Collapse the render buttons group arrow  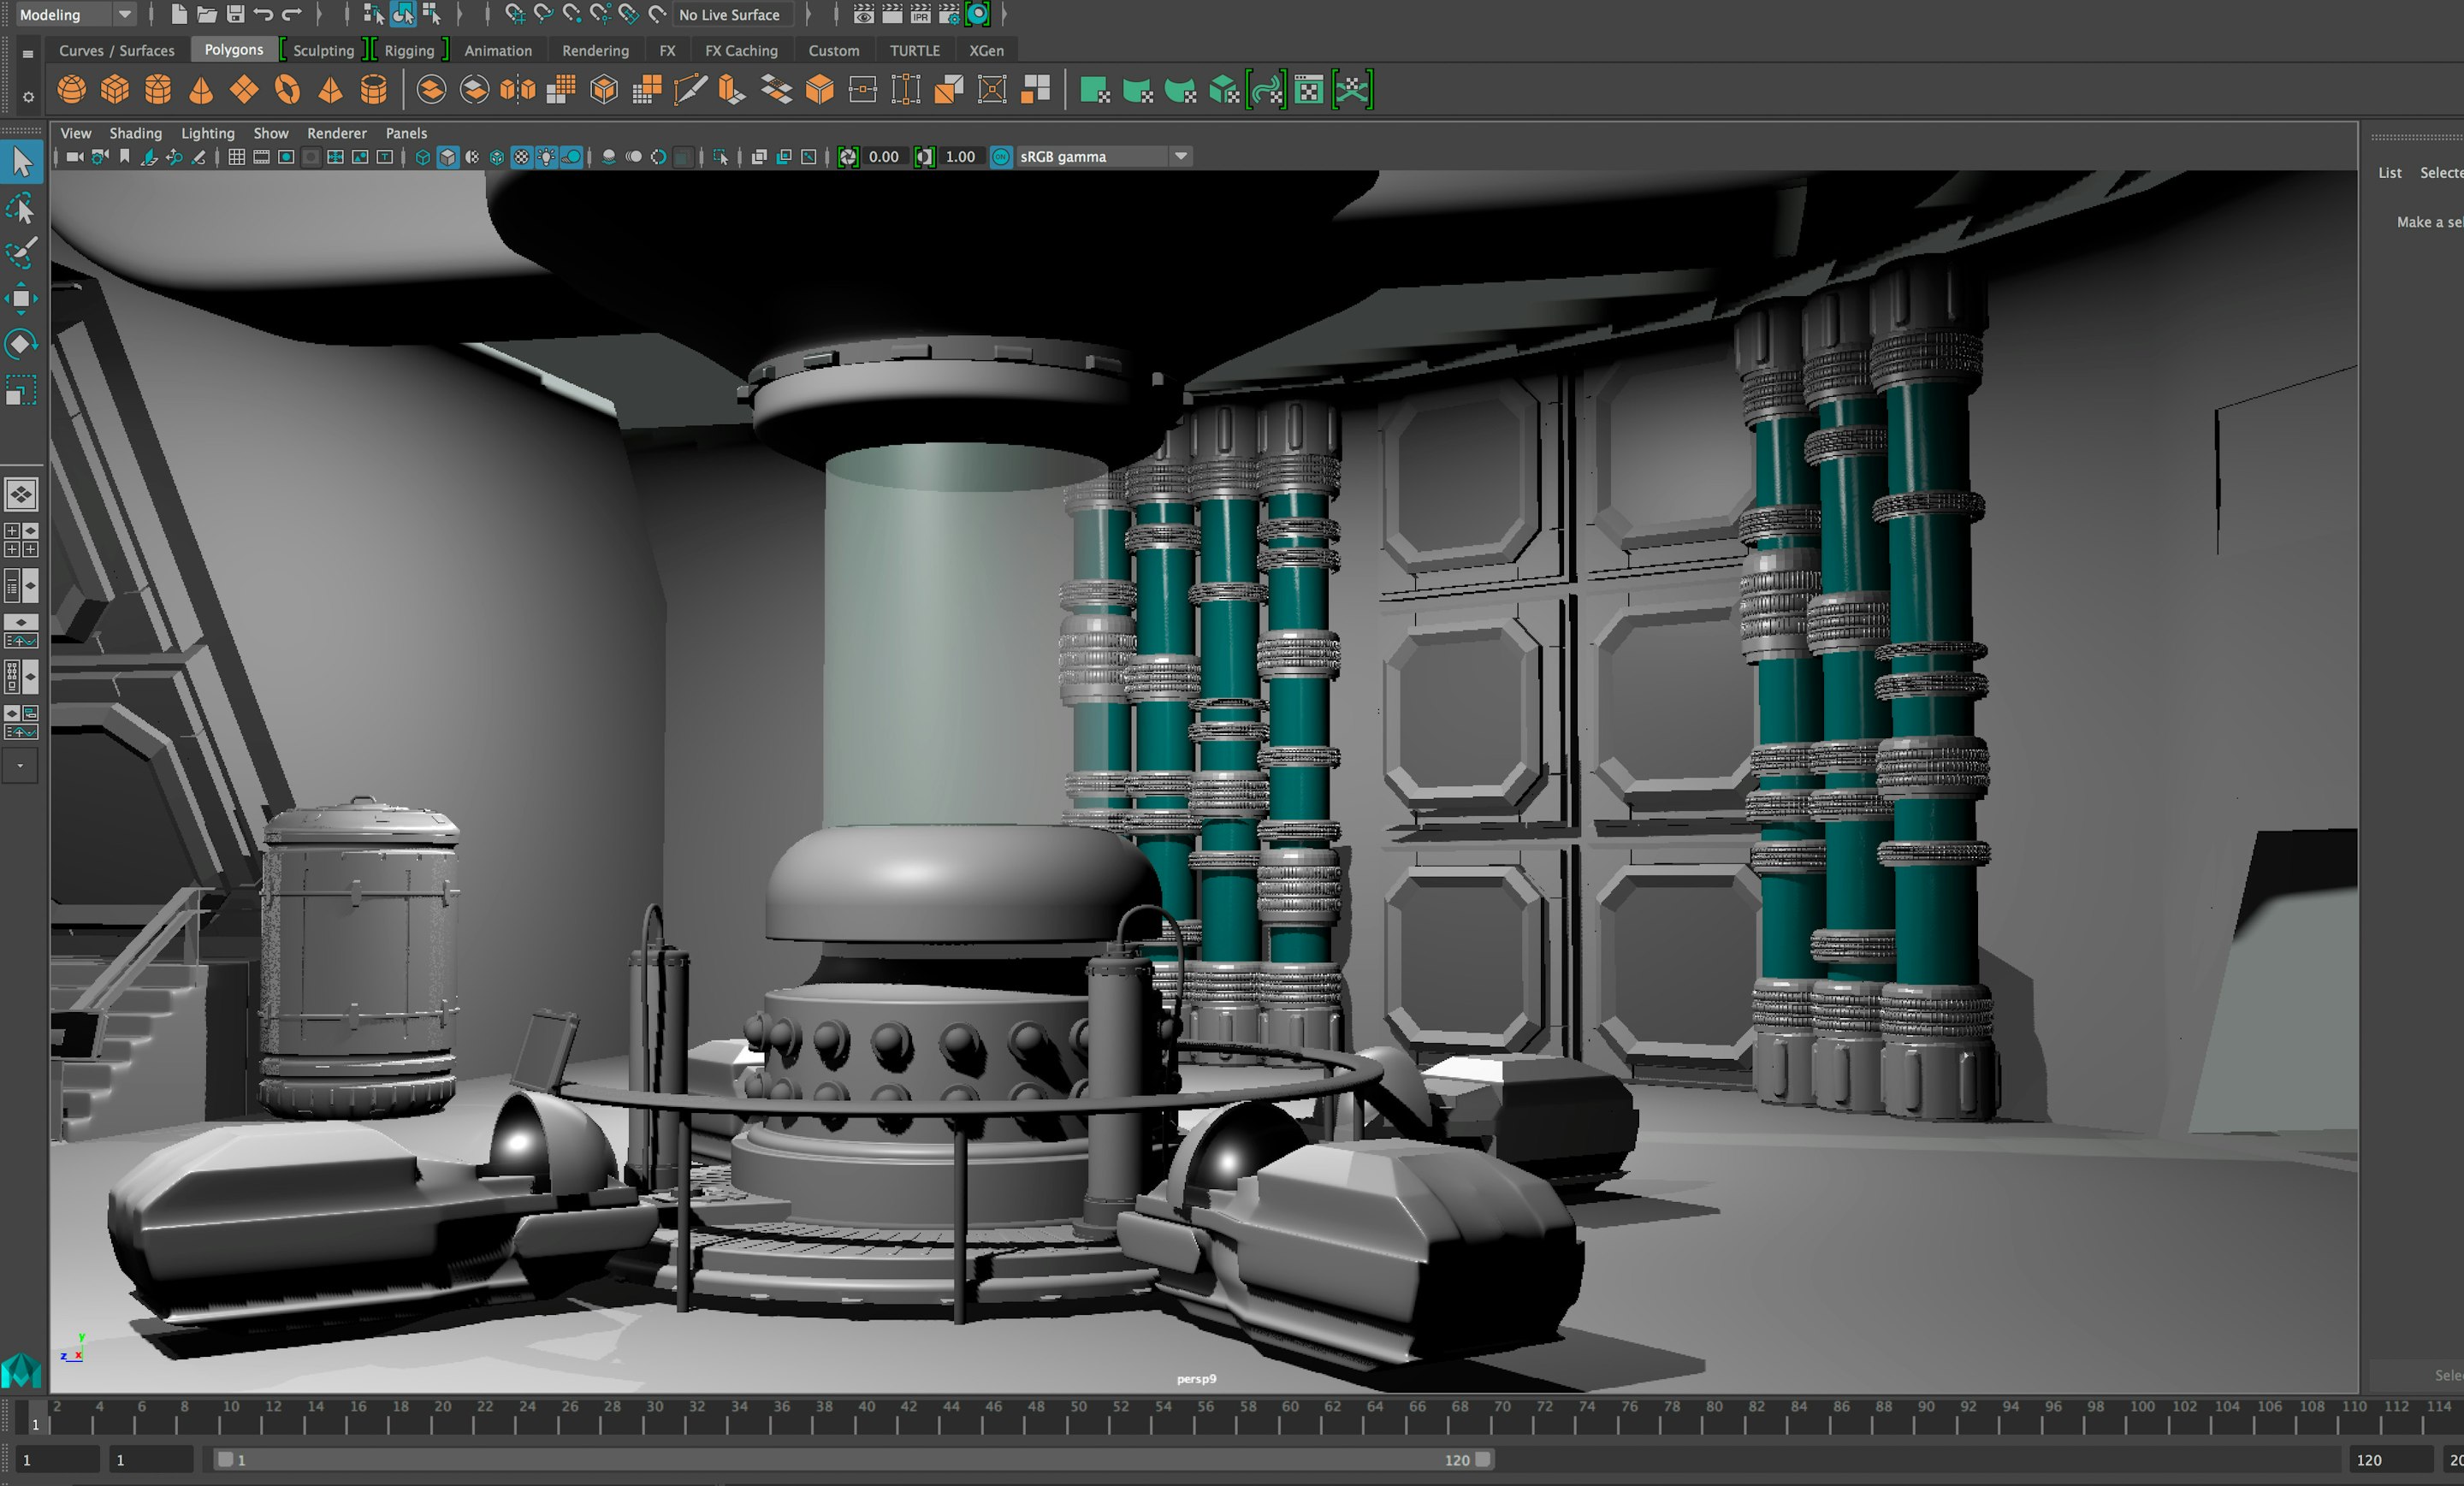tap(1004, 14)
